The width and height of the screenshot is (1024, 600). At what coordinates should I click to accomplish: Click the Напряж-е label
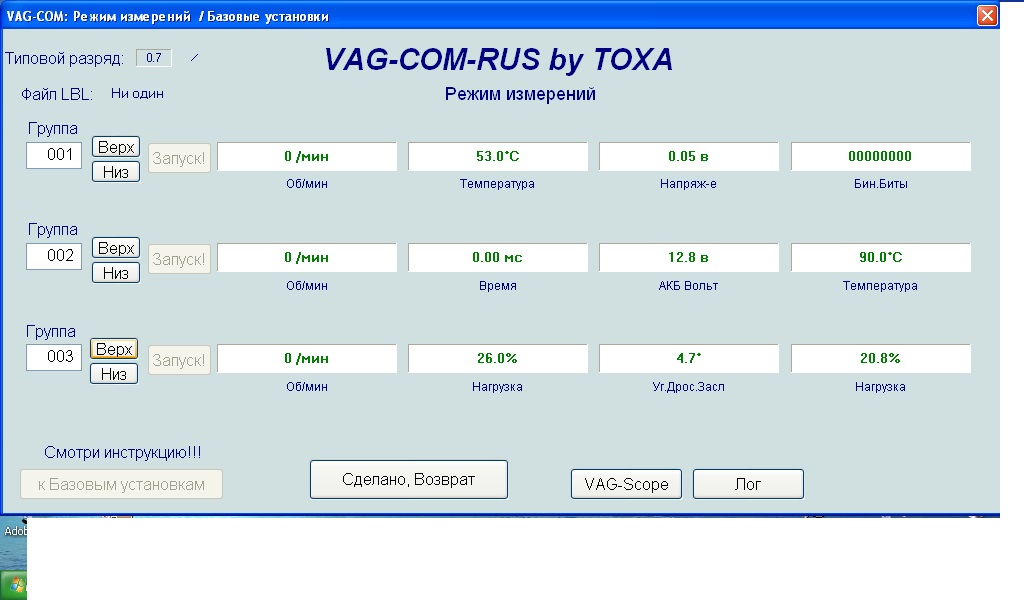(688, 184)
